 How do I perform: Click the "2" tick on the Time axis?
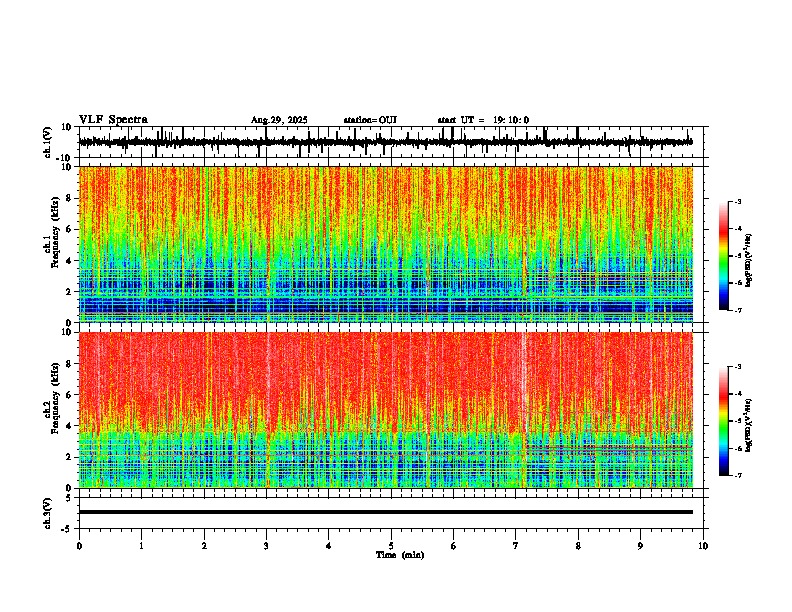click(x=204, y=546)
